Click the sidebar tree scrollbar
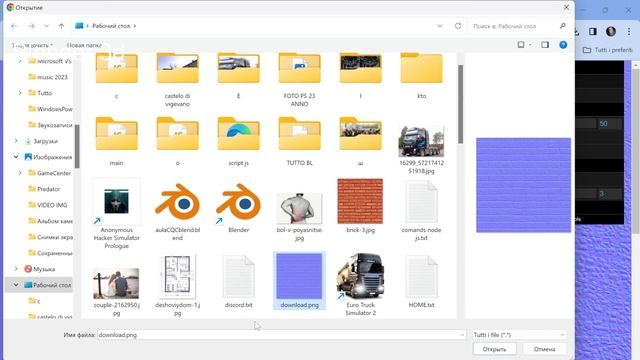Image resolution: width=640 pixels, height=360 pixels. tap(77, 146)
